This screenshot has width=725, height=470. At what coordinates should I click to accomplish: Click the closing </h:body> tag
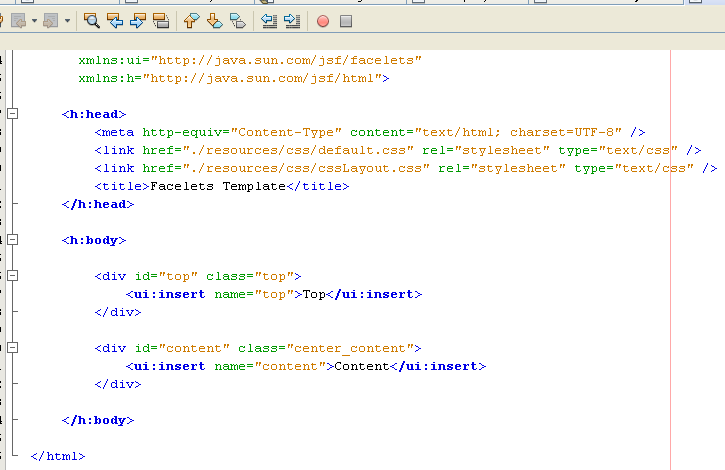(98, 421)
